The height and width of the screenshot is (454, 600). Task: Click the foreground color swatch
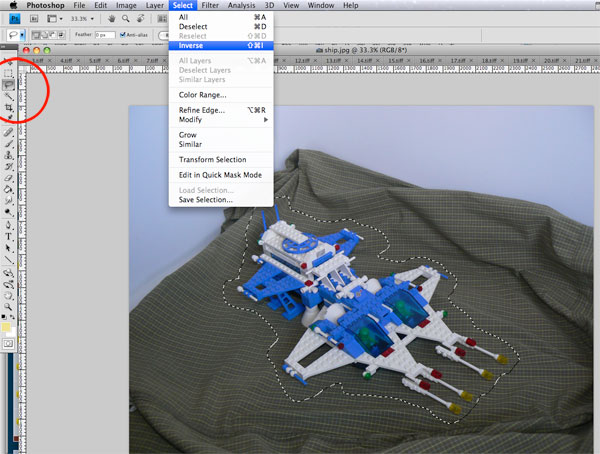pos(7,325)
